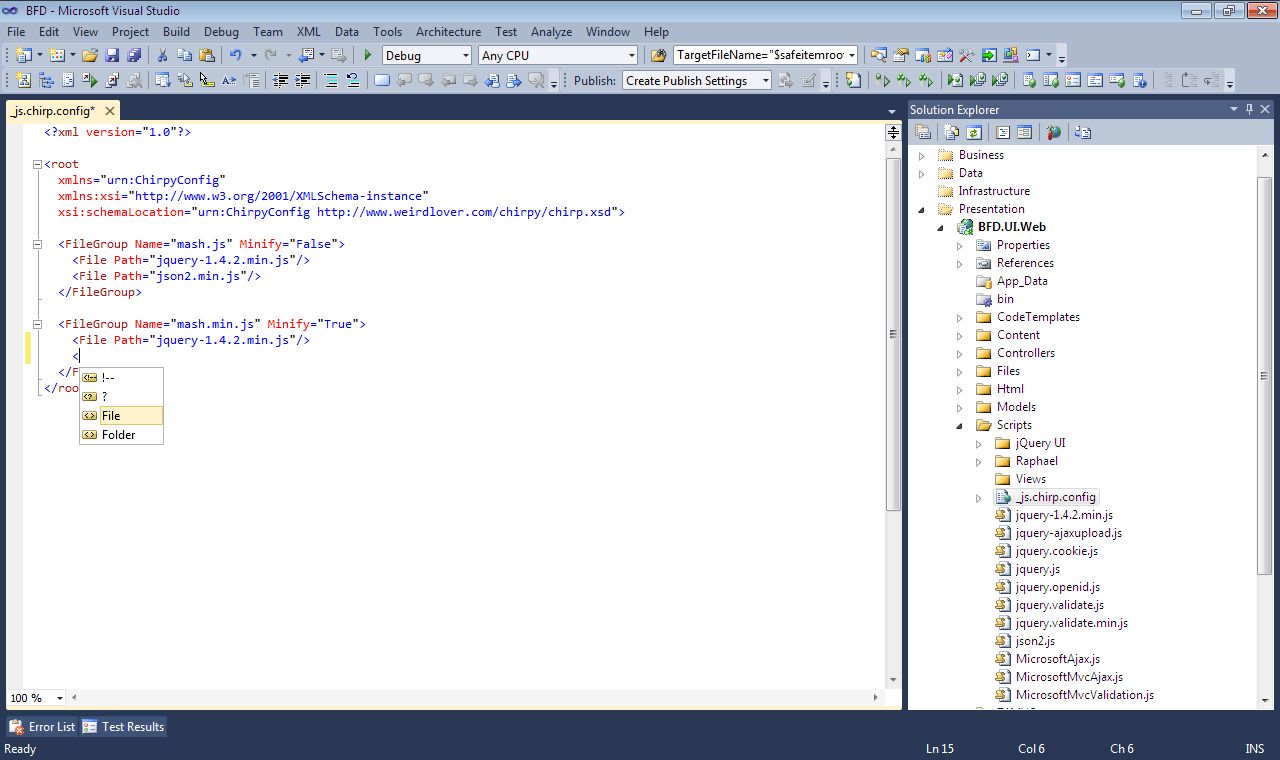Select MicrosoftAjax.js file

coord(1058,659)
